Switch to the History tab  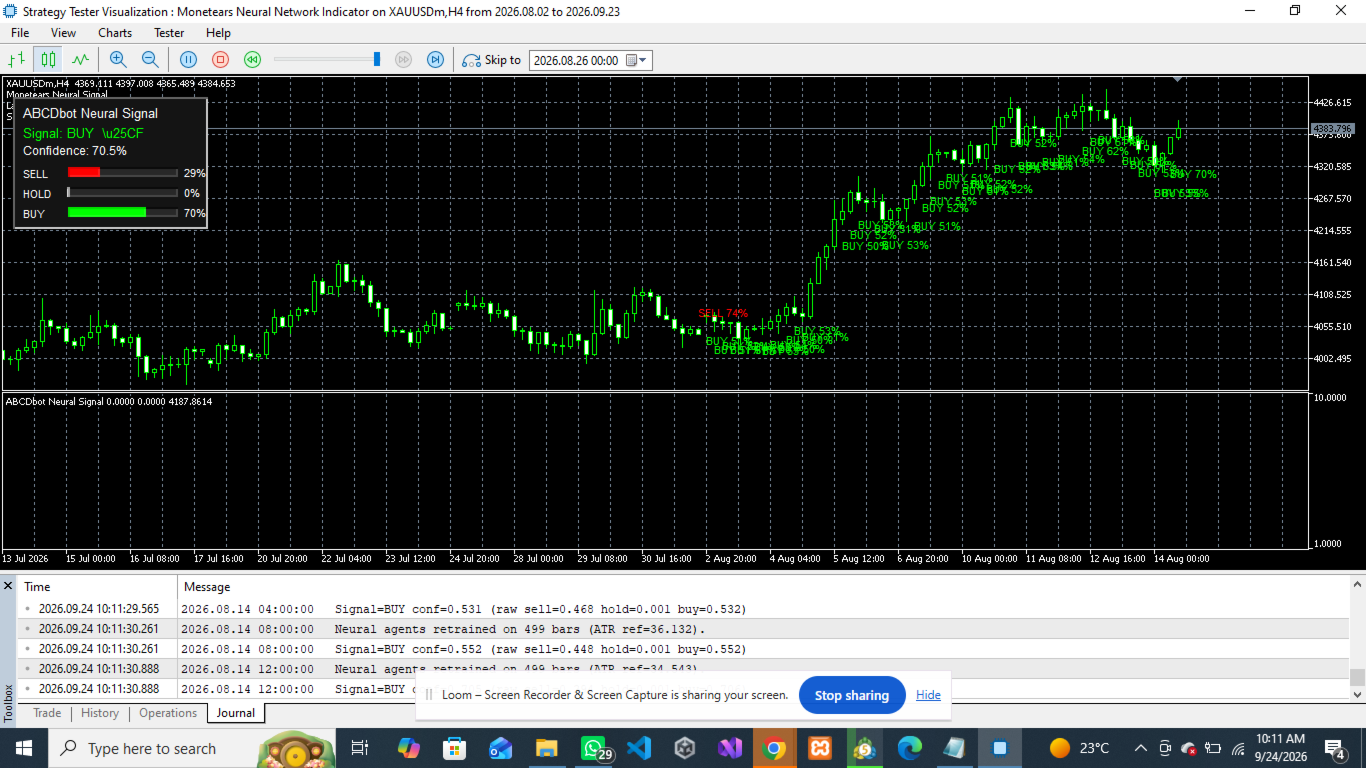(100, 713)
